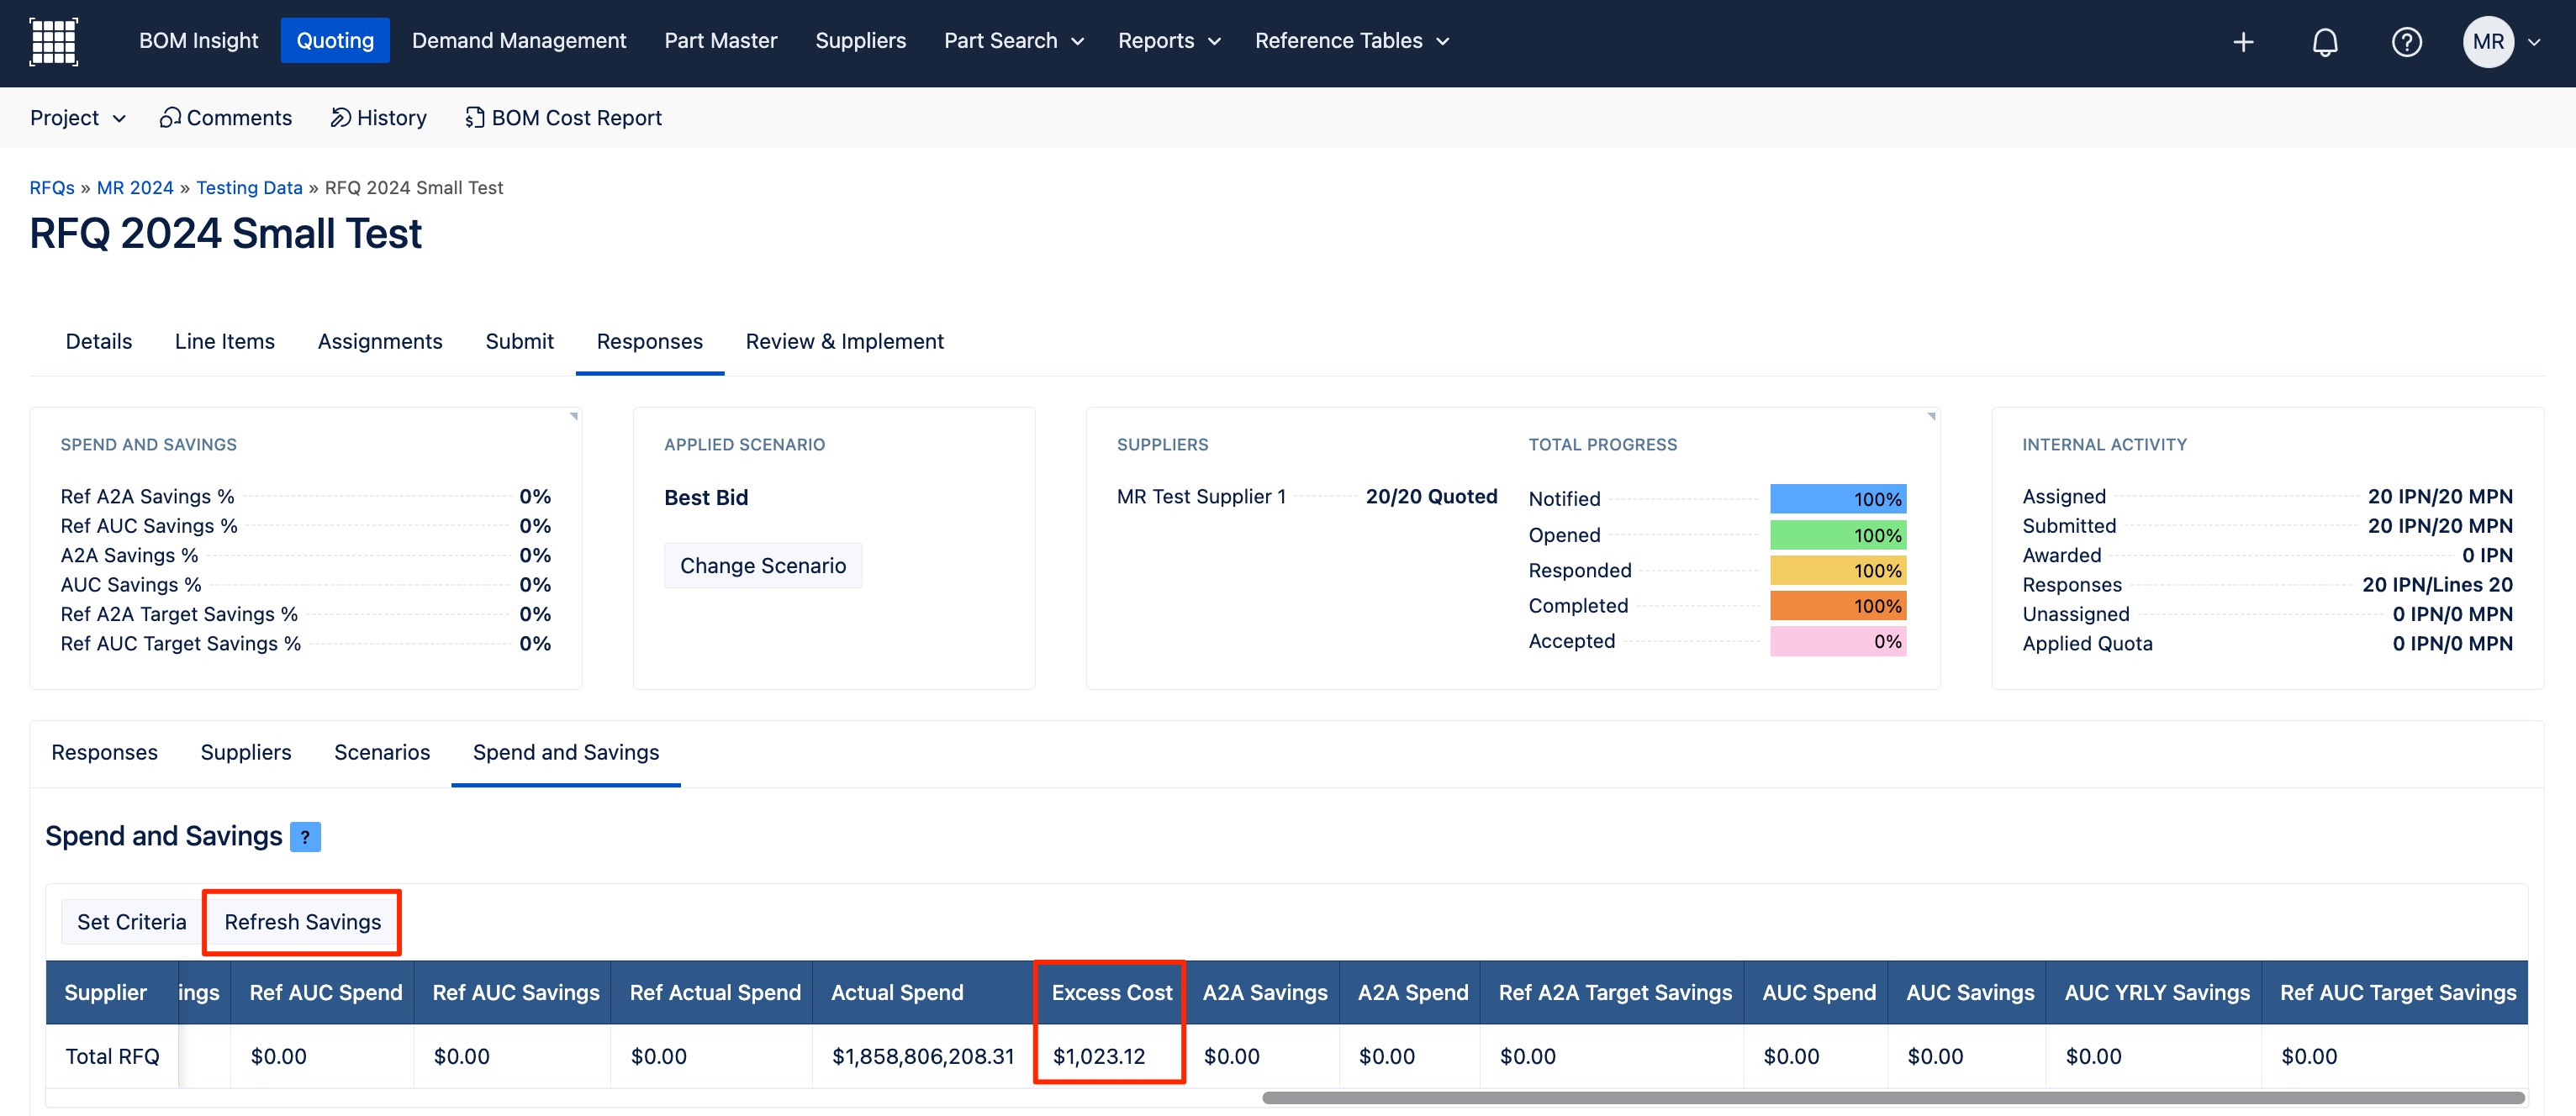Switch to the Line Items tab
Screen dimensions: 2576x1116
224,342
